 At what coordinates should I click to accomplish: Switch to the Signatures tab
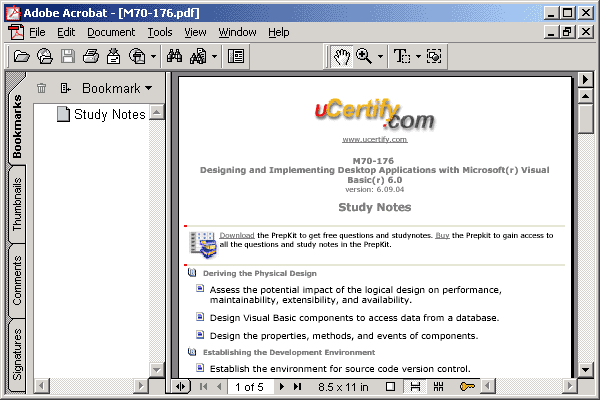coord(17,354)
